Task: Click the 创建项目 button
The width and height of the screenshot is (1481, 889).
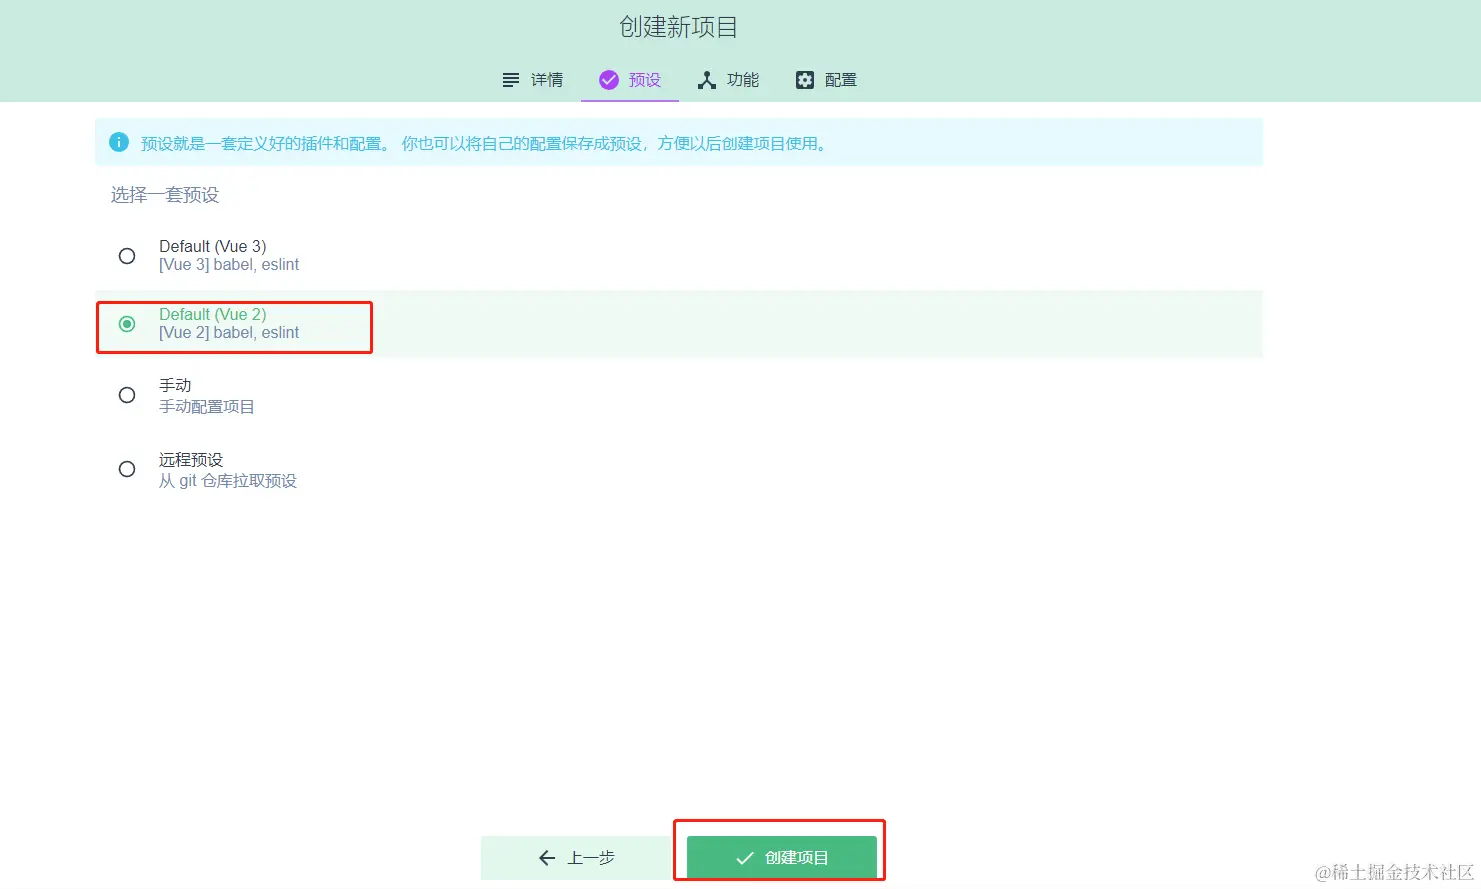Action: 782,858
